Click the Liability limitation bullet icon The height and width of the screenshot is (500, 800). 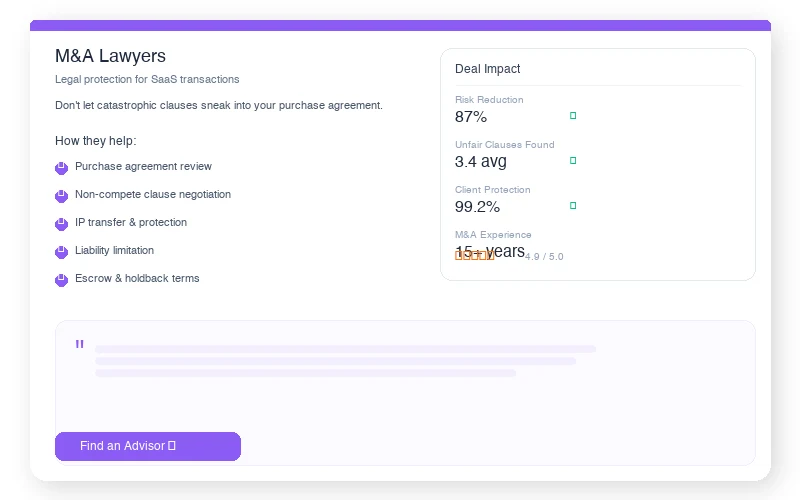click(x=61, y=252)
